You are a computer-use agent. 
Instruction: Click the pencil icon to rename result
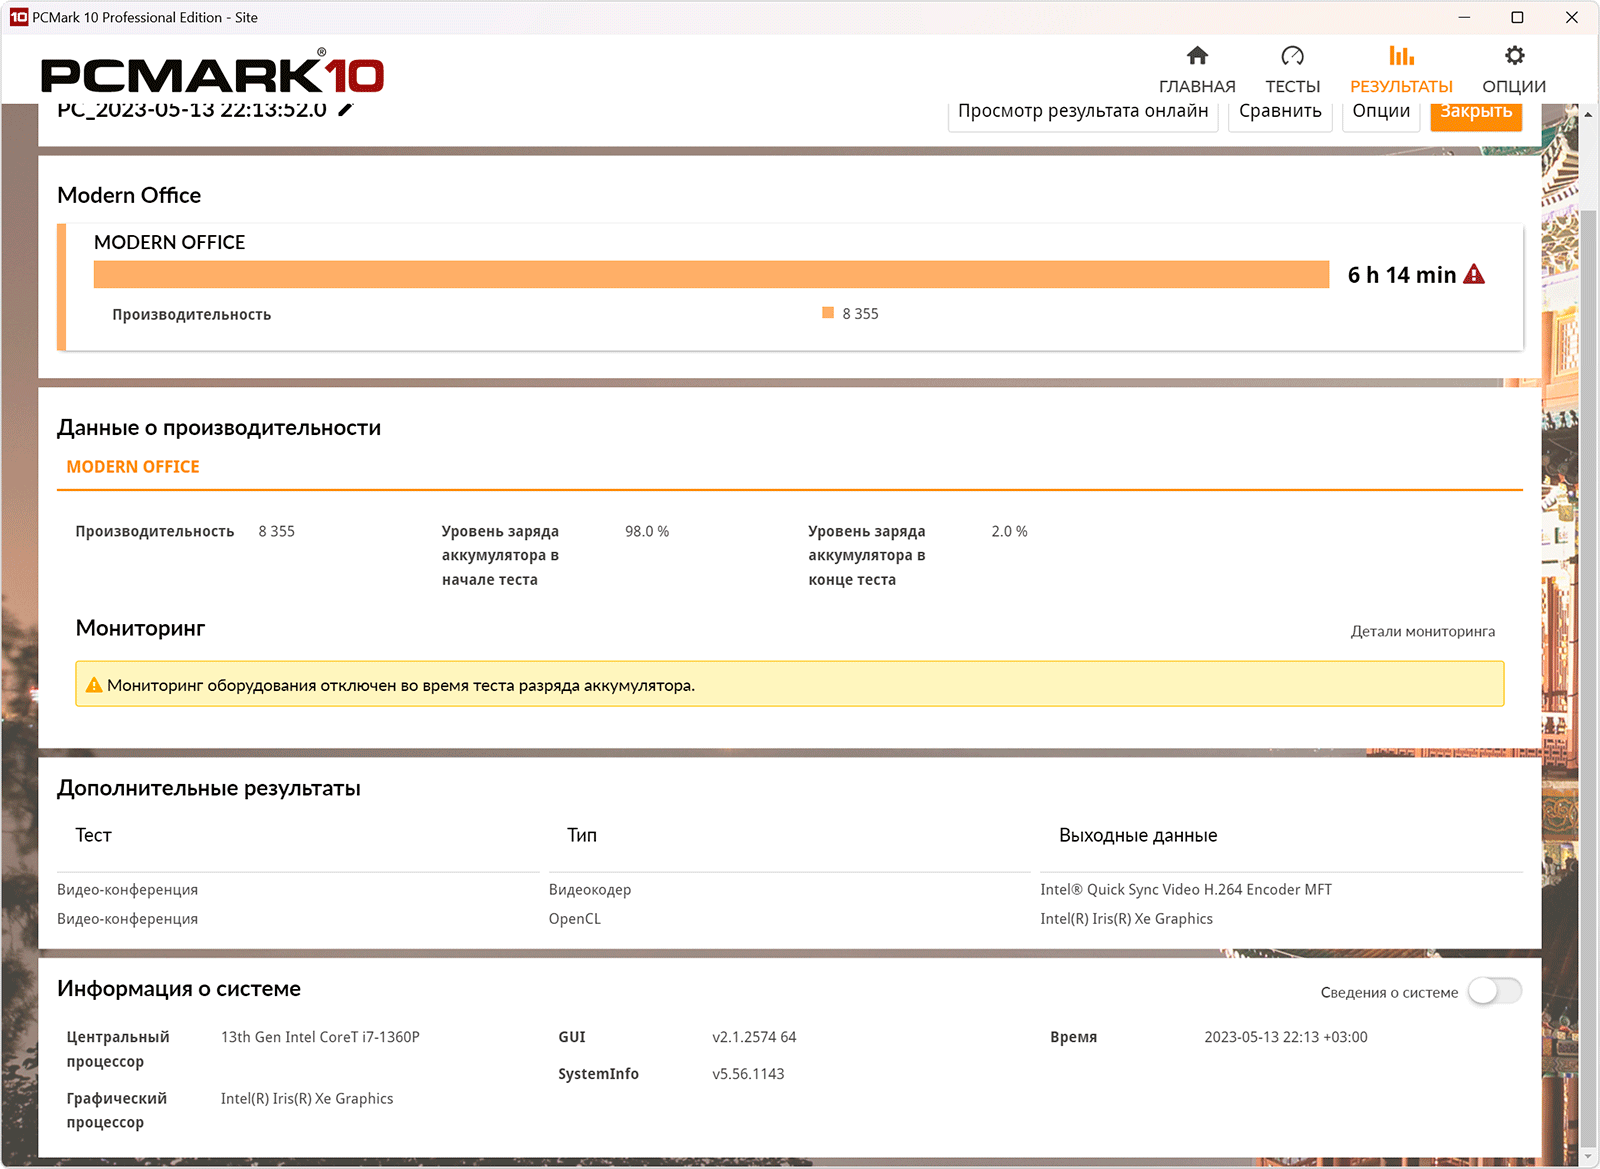tap(345, 109)
